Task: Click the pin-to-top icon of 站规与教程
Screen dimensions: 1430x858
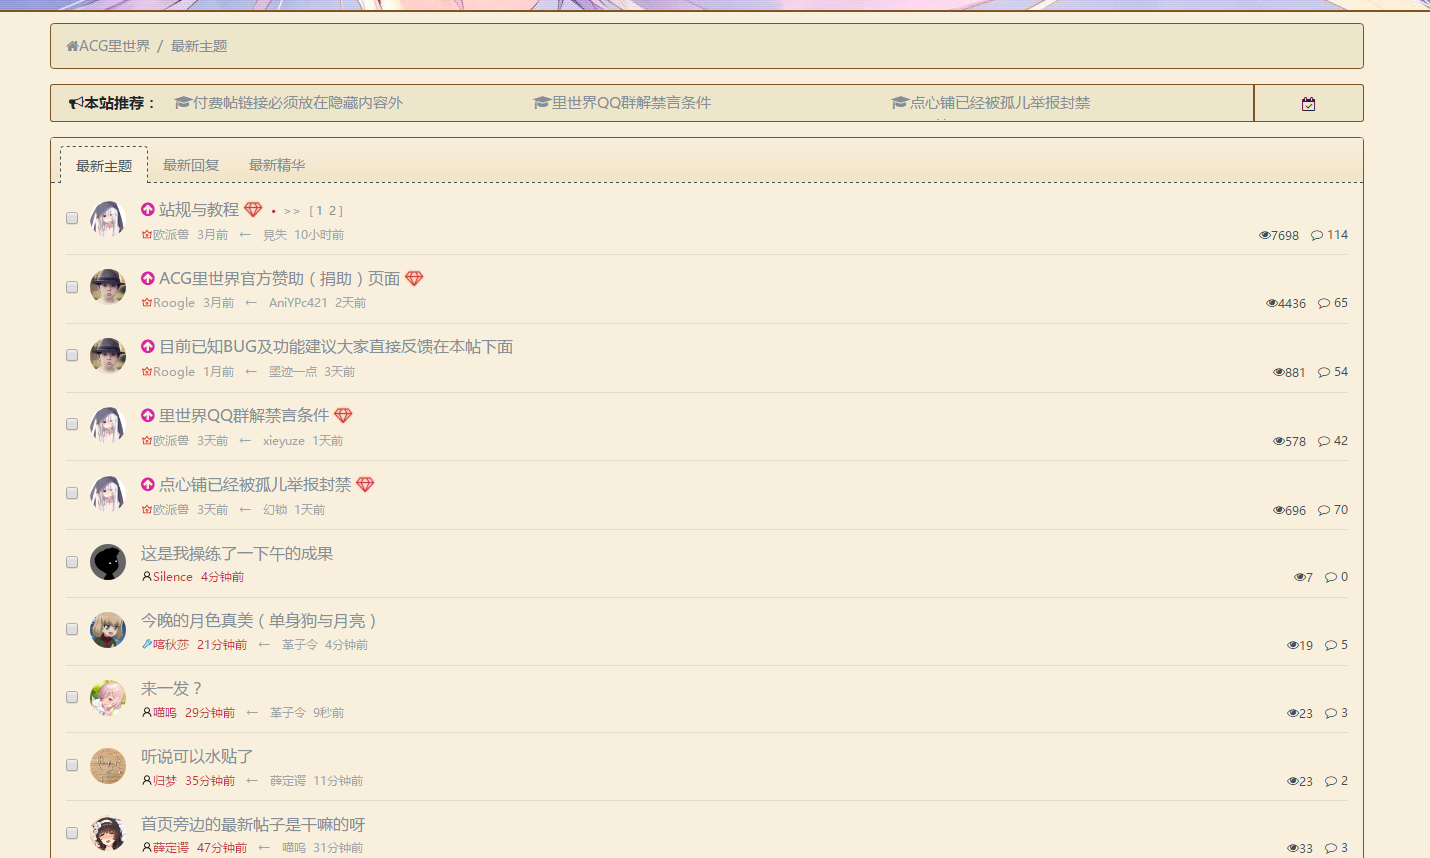Action: (148, 210)
